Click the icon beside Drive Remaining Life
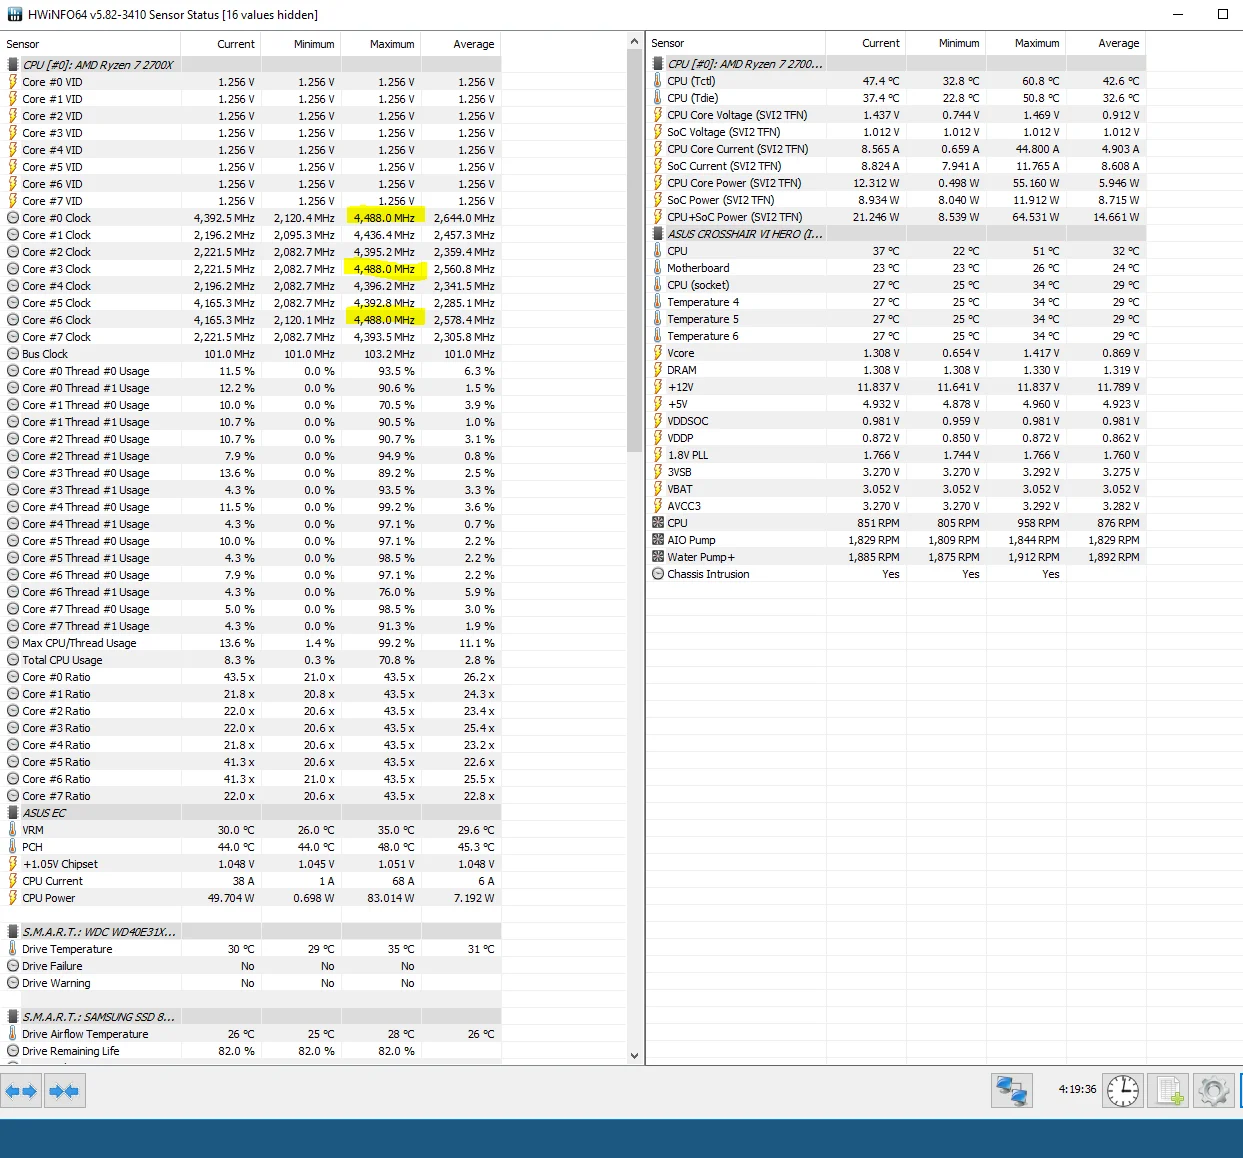This screenshot has width=1243, height=1158. click(x=13, y=1051)
